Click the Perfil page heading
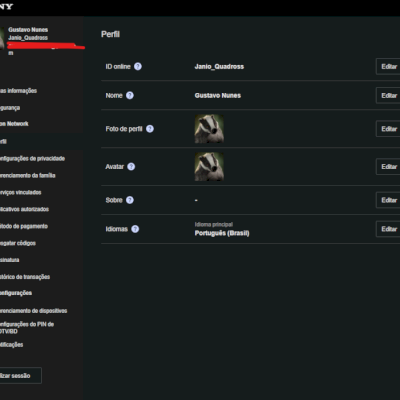The height and width of the screenshot is (400, 400). tap(110, 34)
